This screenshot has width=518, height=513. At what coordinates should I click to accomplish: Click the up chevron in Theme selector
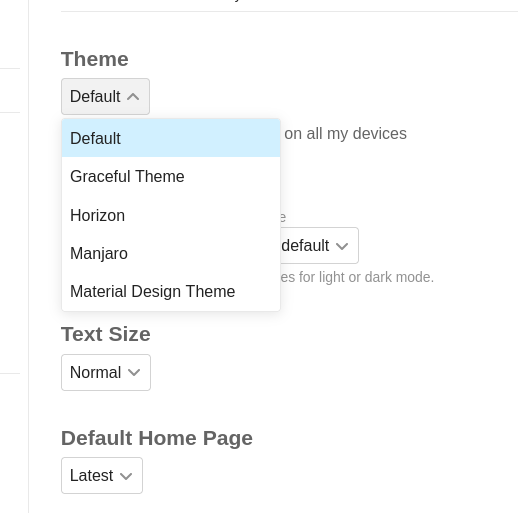133,97
